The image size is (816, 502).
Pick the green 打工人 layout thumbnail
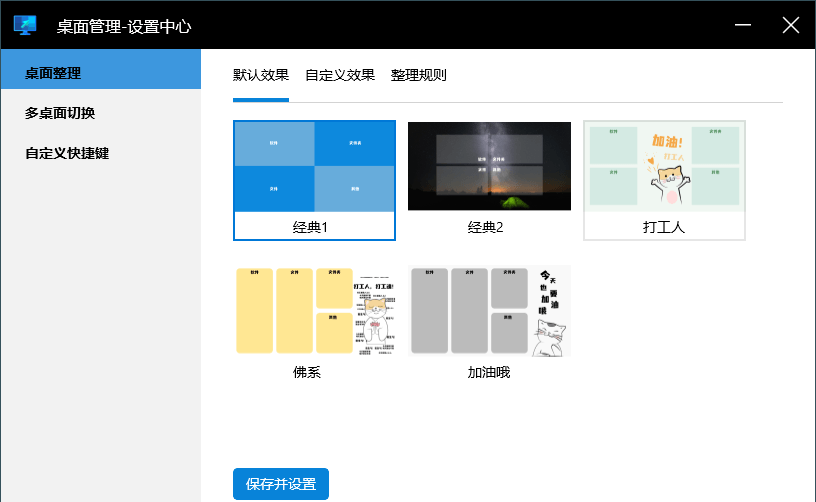[664, 166]
